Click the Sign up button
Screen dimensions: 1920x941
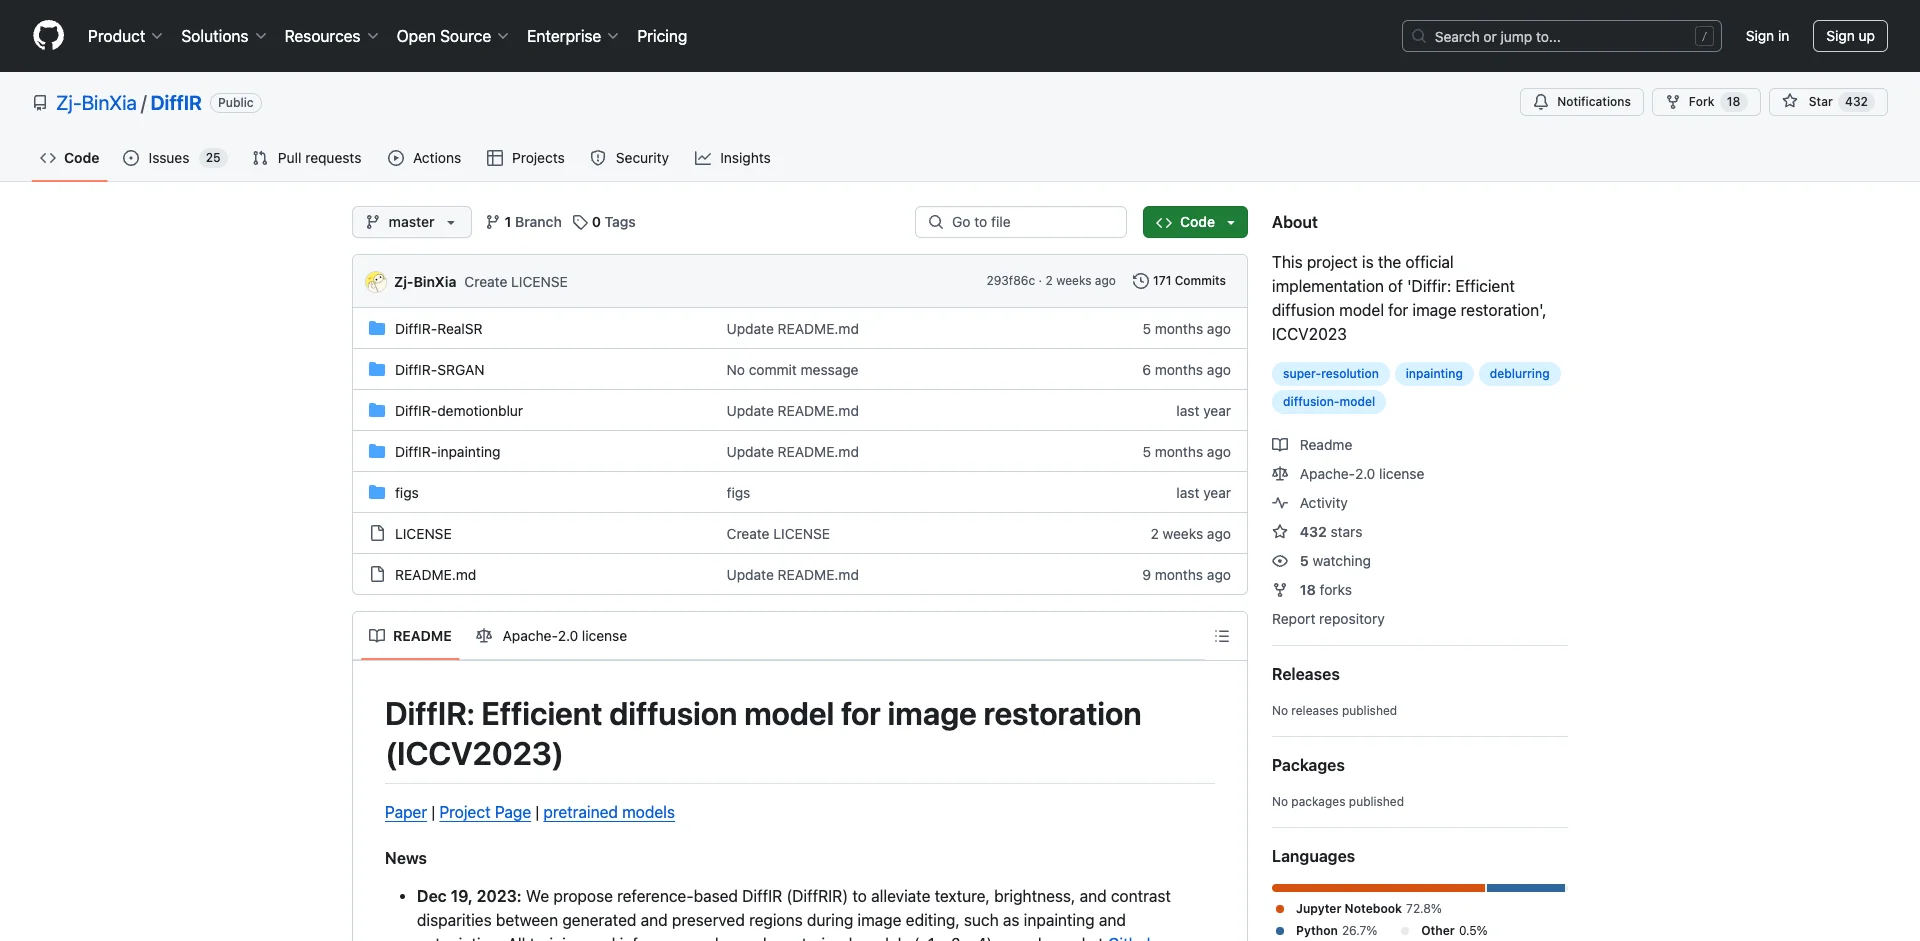[x=1850, y=36]
